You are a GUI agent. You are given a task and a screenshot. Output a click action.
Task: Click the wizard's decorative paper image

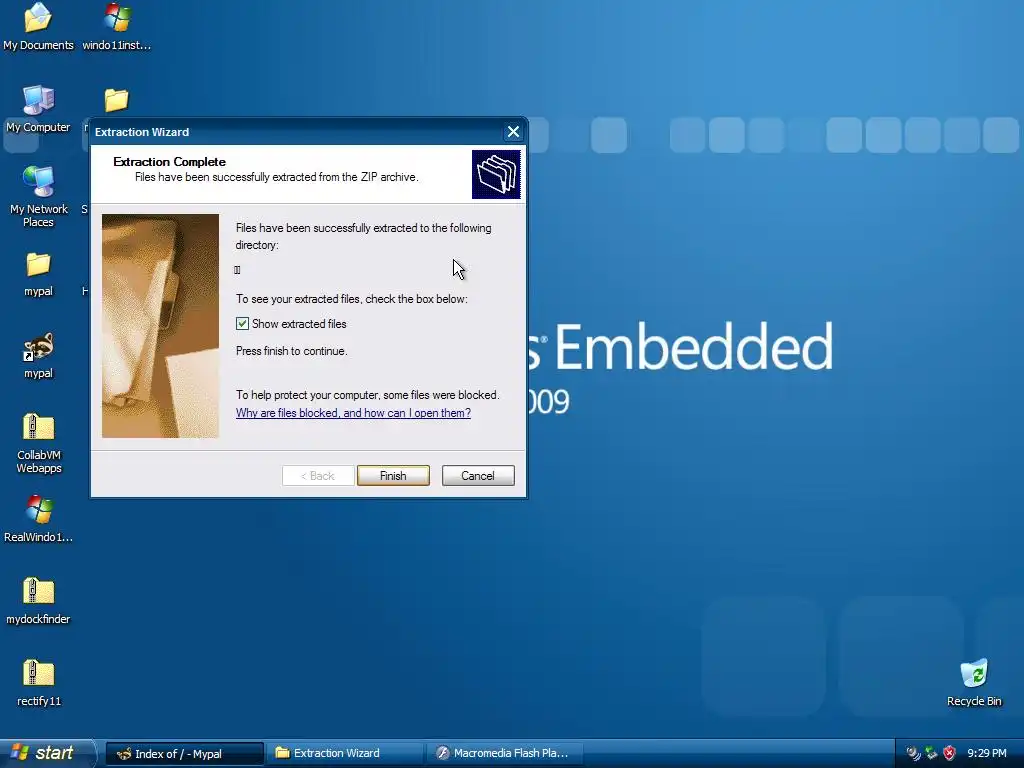click(x=160, y=326)
